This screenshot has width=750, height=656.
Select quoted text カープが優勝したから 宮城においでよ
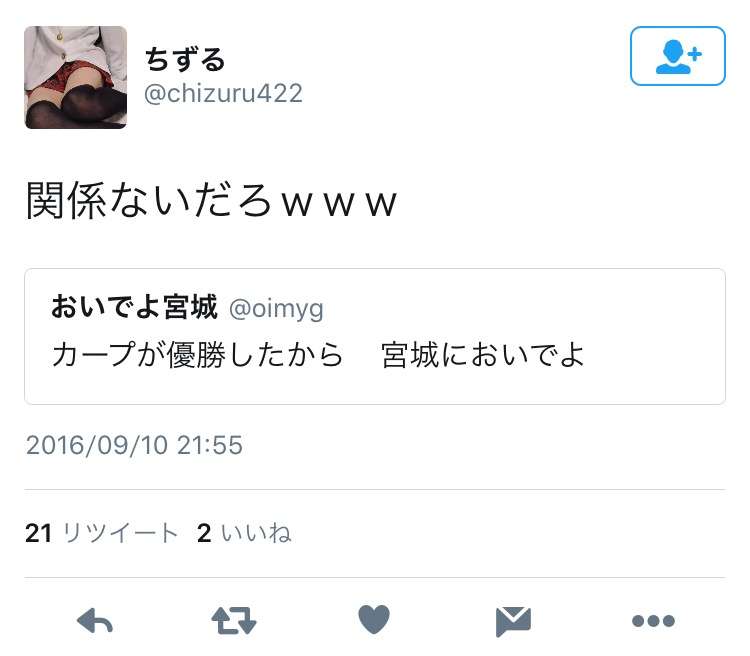click(x=318, y=355)
